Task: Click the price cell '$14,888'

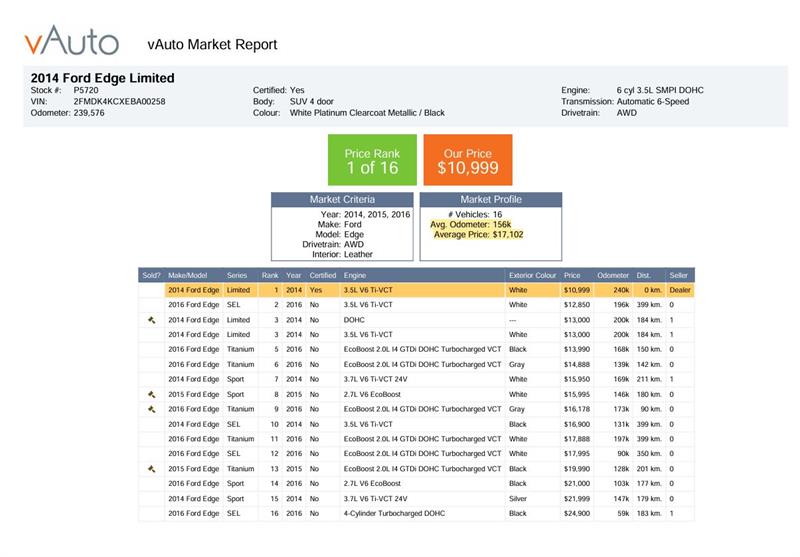Action: (x=577, y=365)
